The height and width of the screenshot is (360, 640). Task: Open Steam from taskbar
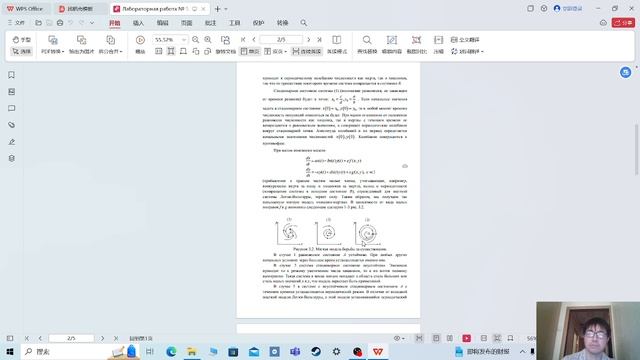(316, 351)
